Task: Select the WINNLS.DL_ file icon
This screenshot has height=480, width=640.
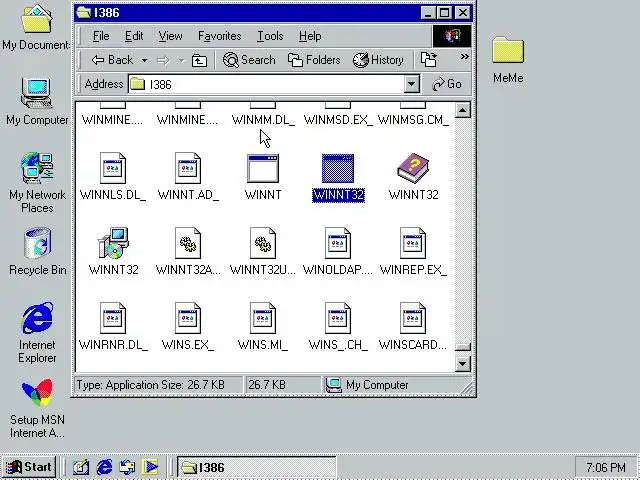Action: pyautogui.click(x=113, y=168)
